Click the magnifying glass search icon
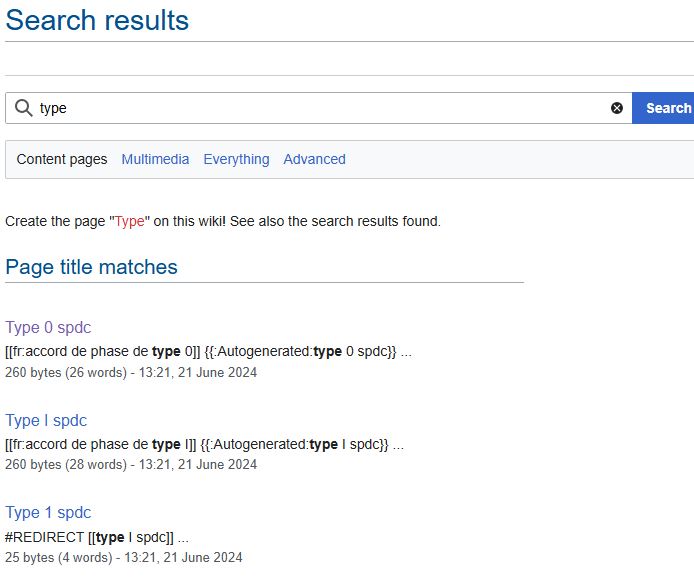 [x=23, y=108]
